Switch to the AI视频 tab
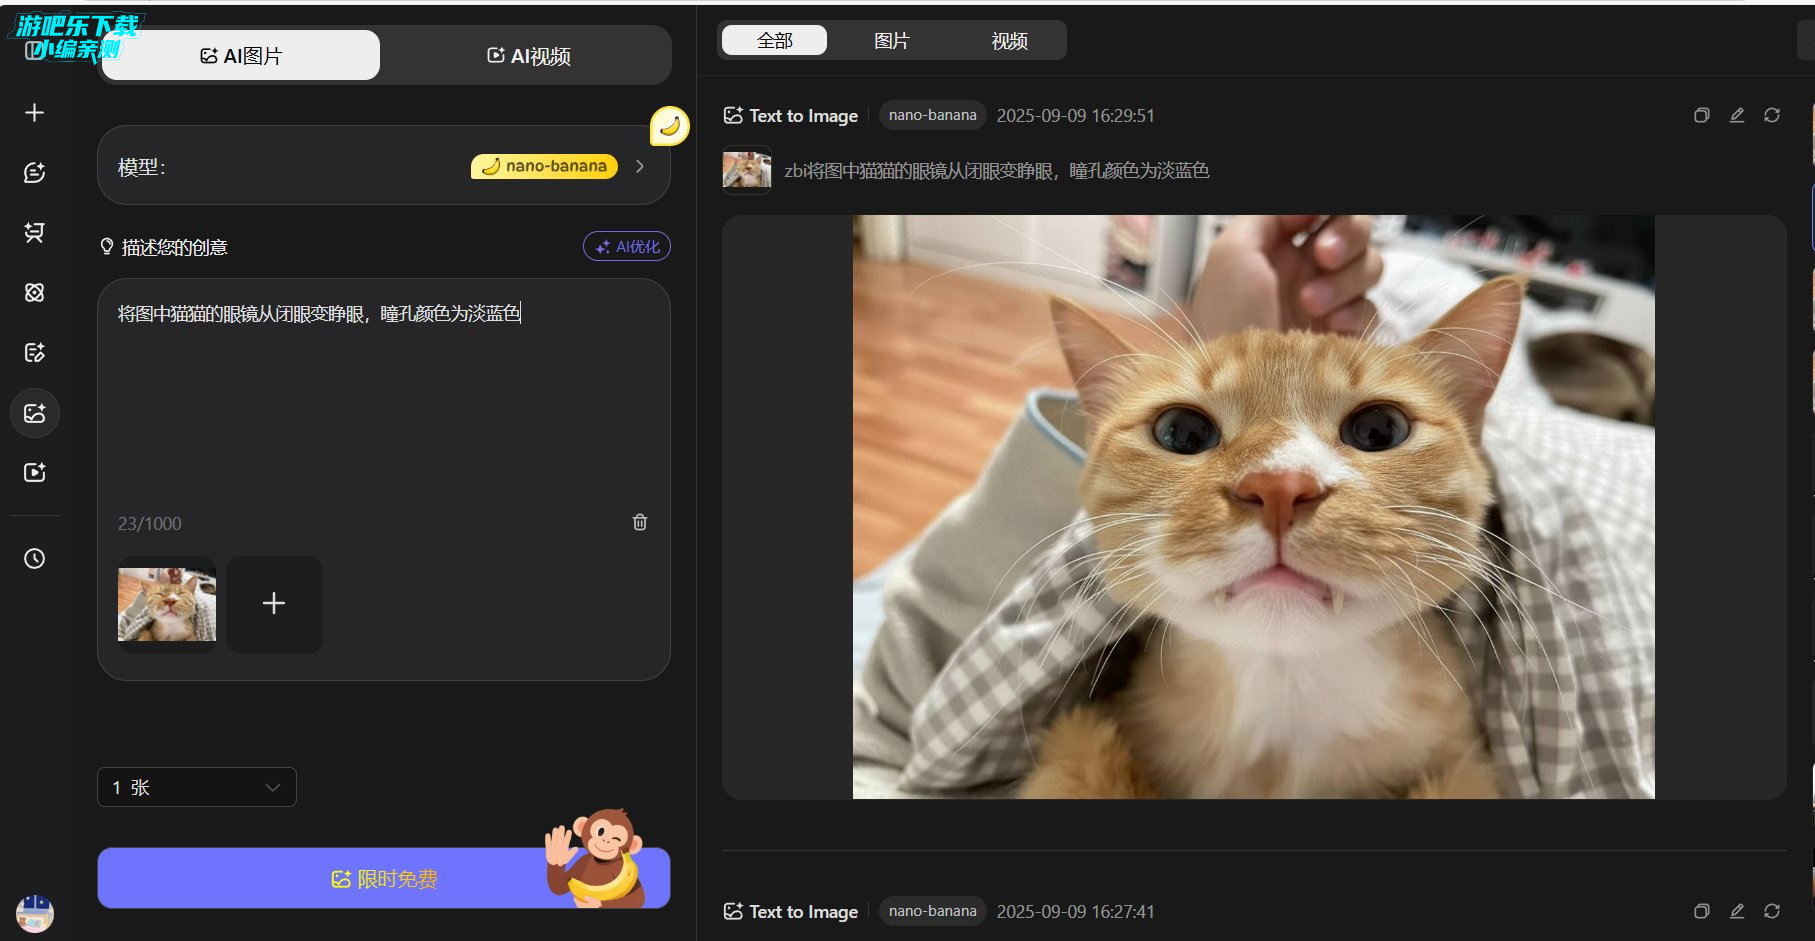Screen dimensions: 1815x941 tap(528, 55)
